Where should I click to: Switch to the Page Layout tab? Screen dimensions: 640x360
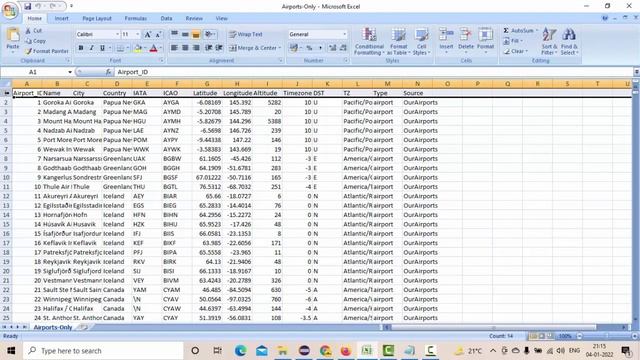[x=97, y=18]
